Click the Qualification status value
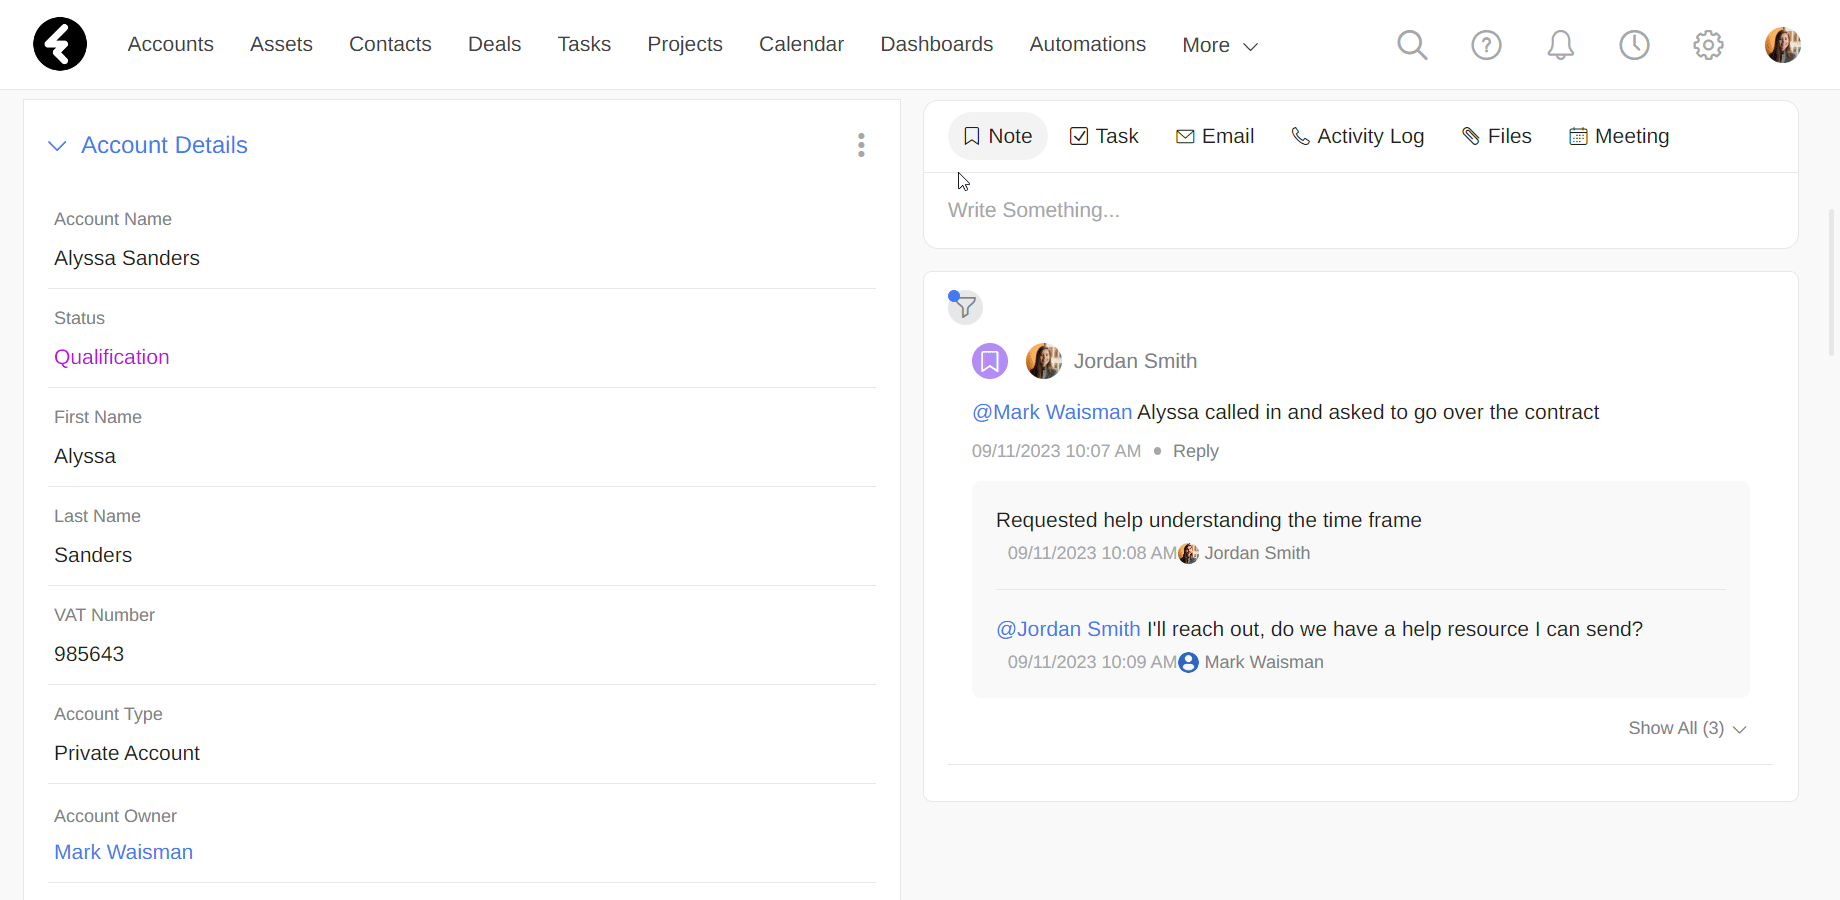 111,357
